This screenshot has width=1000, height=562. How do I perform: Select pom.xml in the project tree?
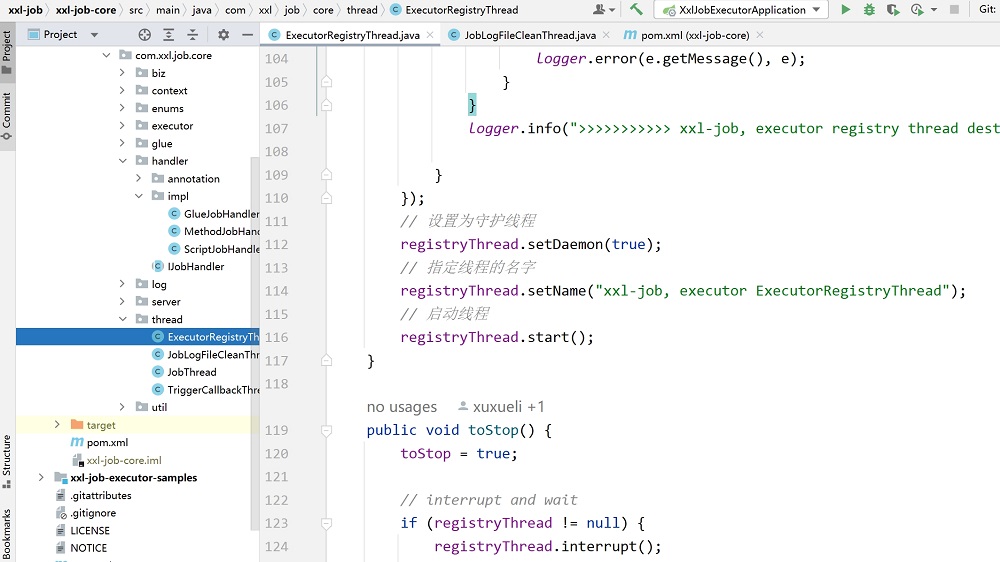point(99,442)
